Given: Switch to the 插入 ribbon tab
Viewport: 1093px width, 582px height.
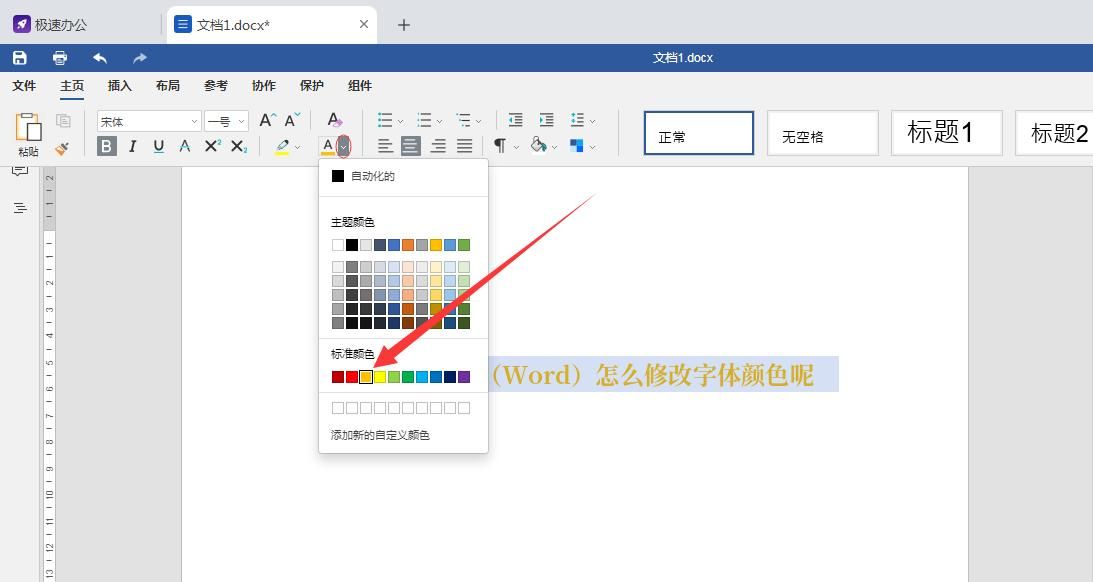Looking at the screenshot, I should (119, 86).
